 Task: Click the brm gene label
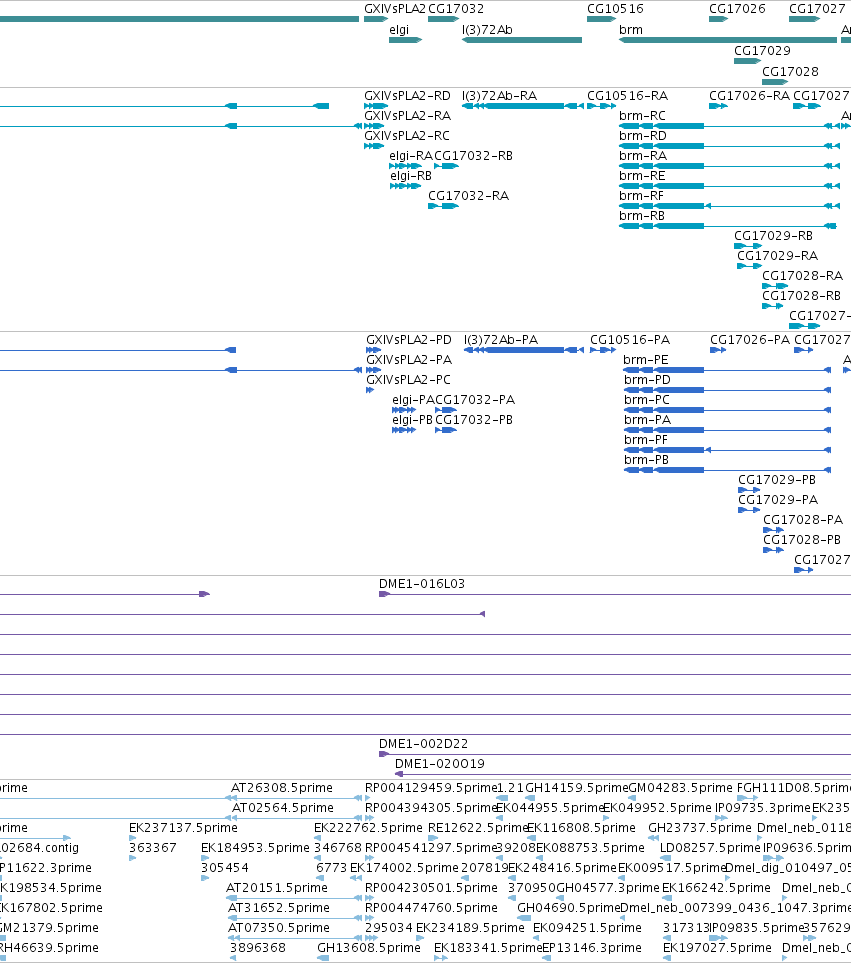[x=631, y=29]
